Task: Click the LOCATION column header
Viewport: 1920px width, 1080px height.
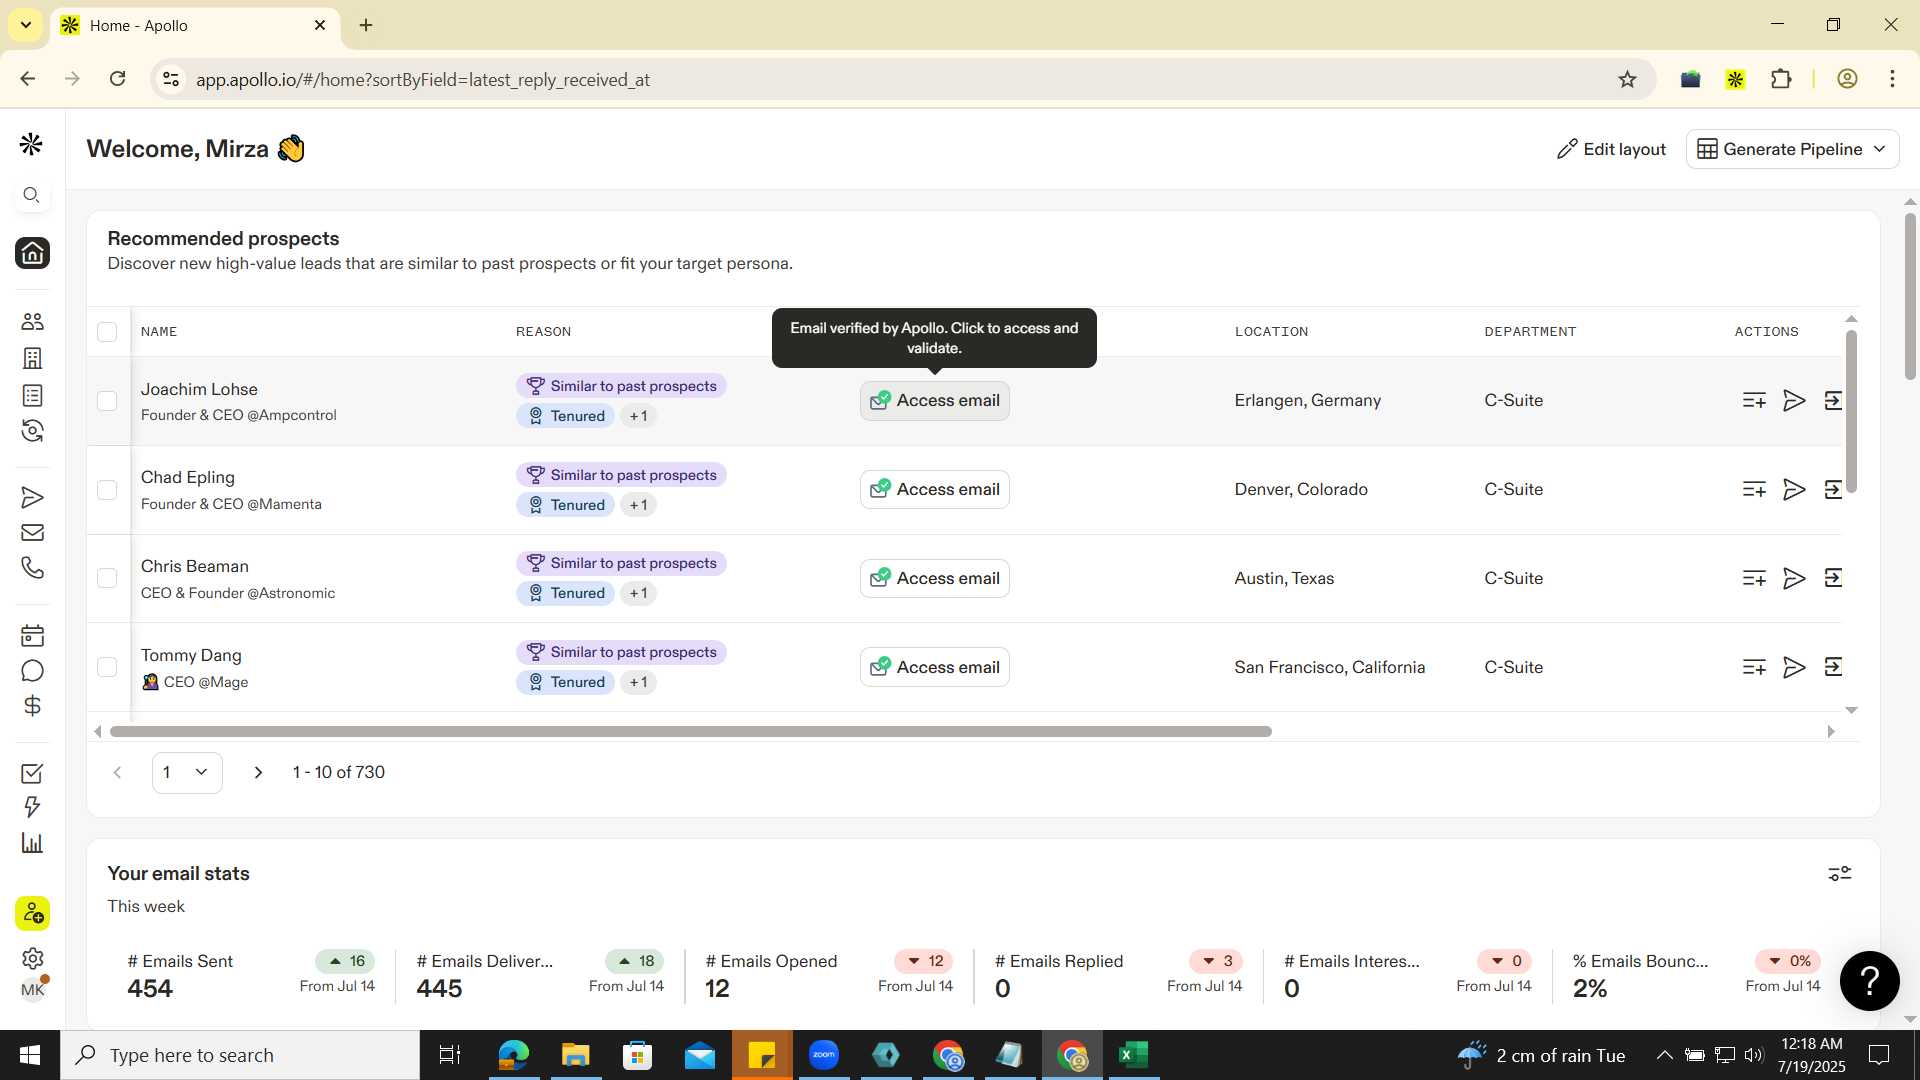Action: (1271, 331)
